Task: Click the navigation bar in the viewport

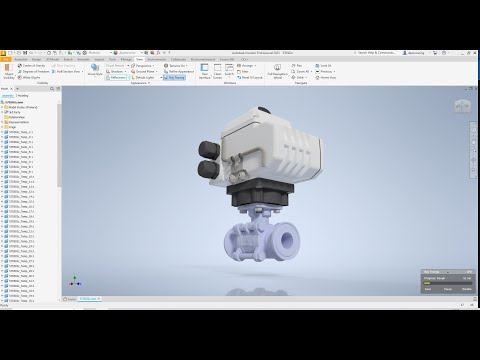Action: coord(473,151)
